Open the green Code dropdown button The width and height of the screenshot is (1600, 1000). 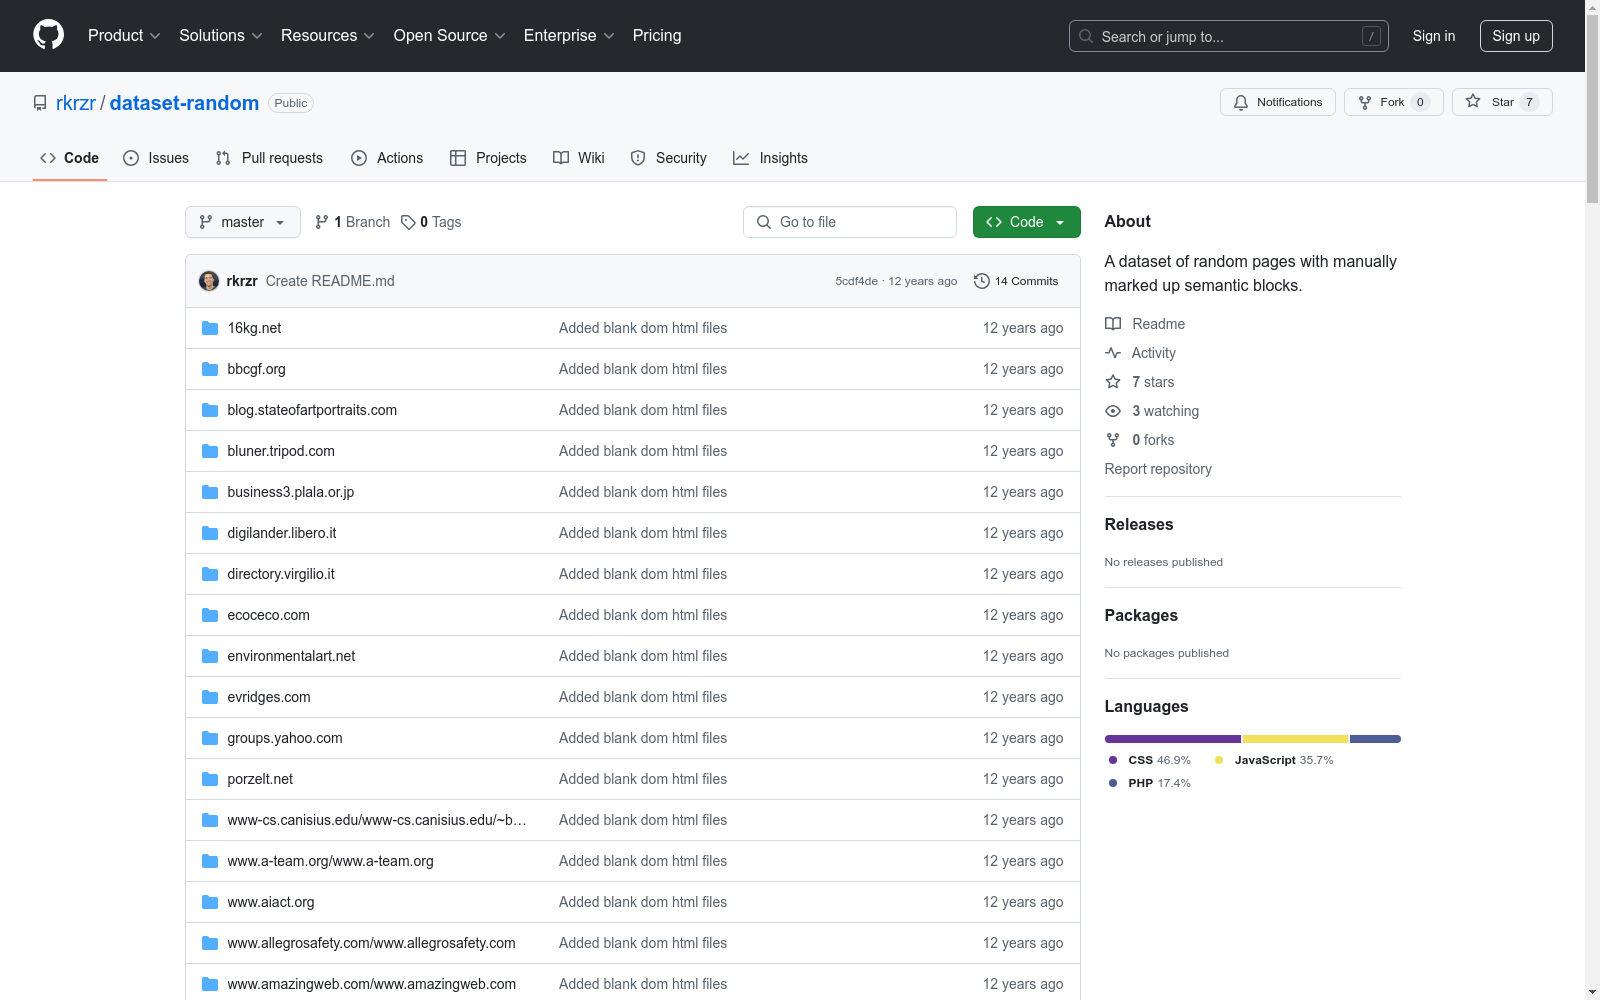pos(1026,222)
